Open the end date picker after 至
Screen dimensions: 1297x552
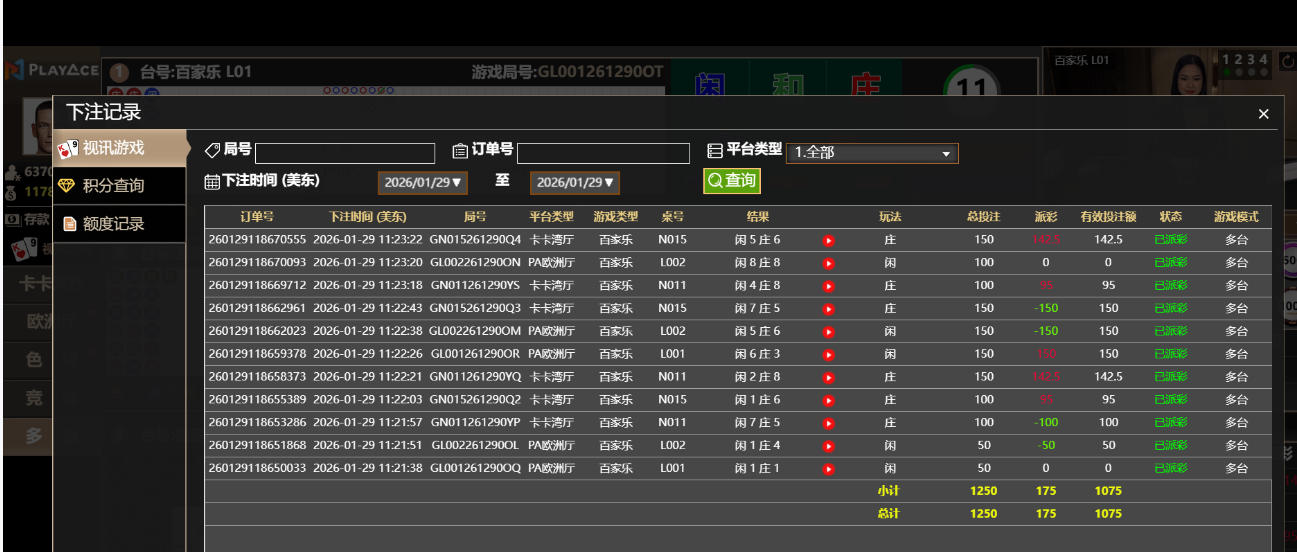(575, 183)
